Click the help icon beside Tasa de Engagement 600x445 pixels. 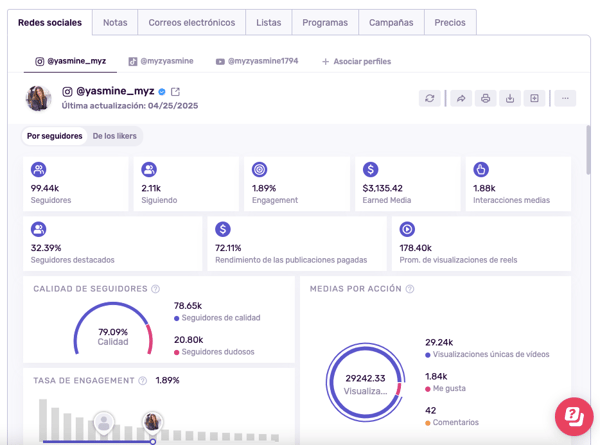[143, 381]
